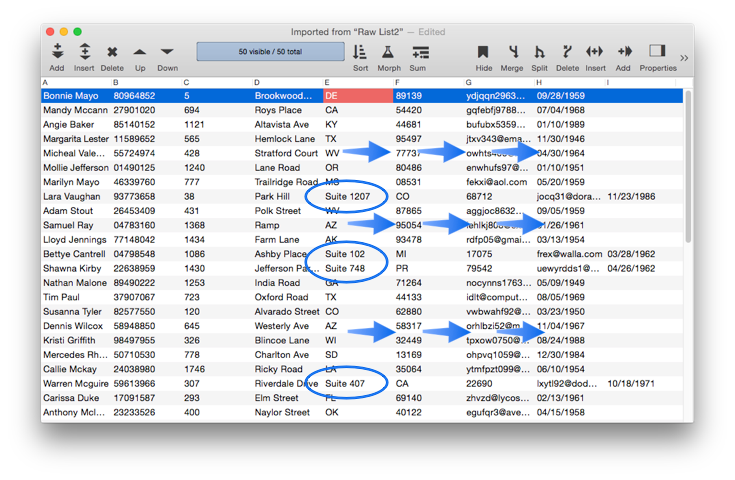Click the Insert row icon
Viewport: 735px width, 480px height.
click(84, 51)
